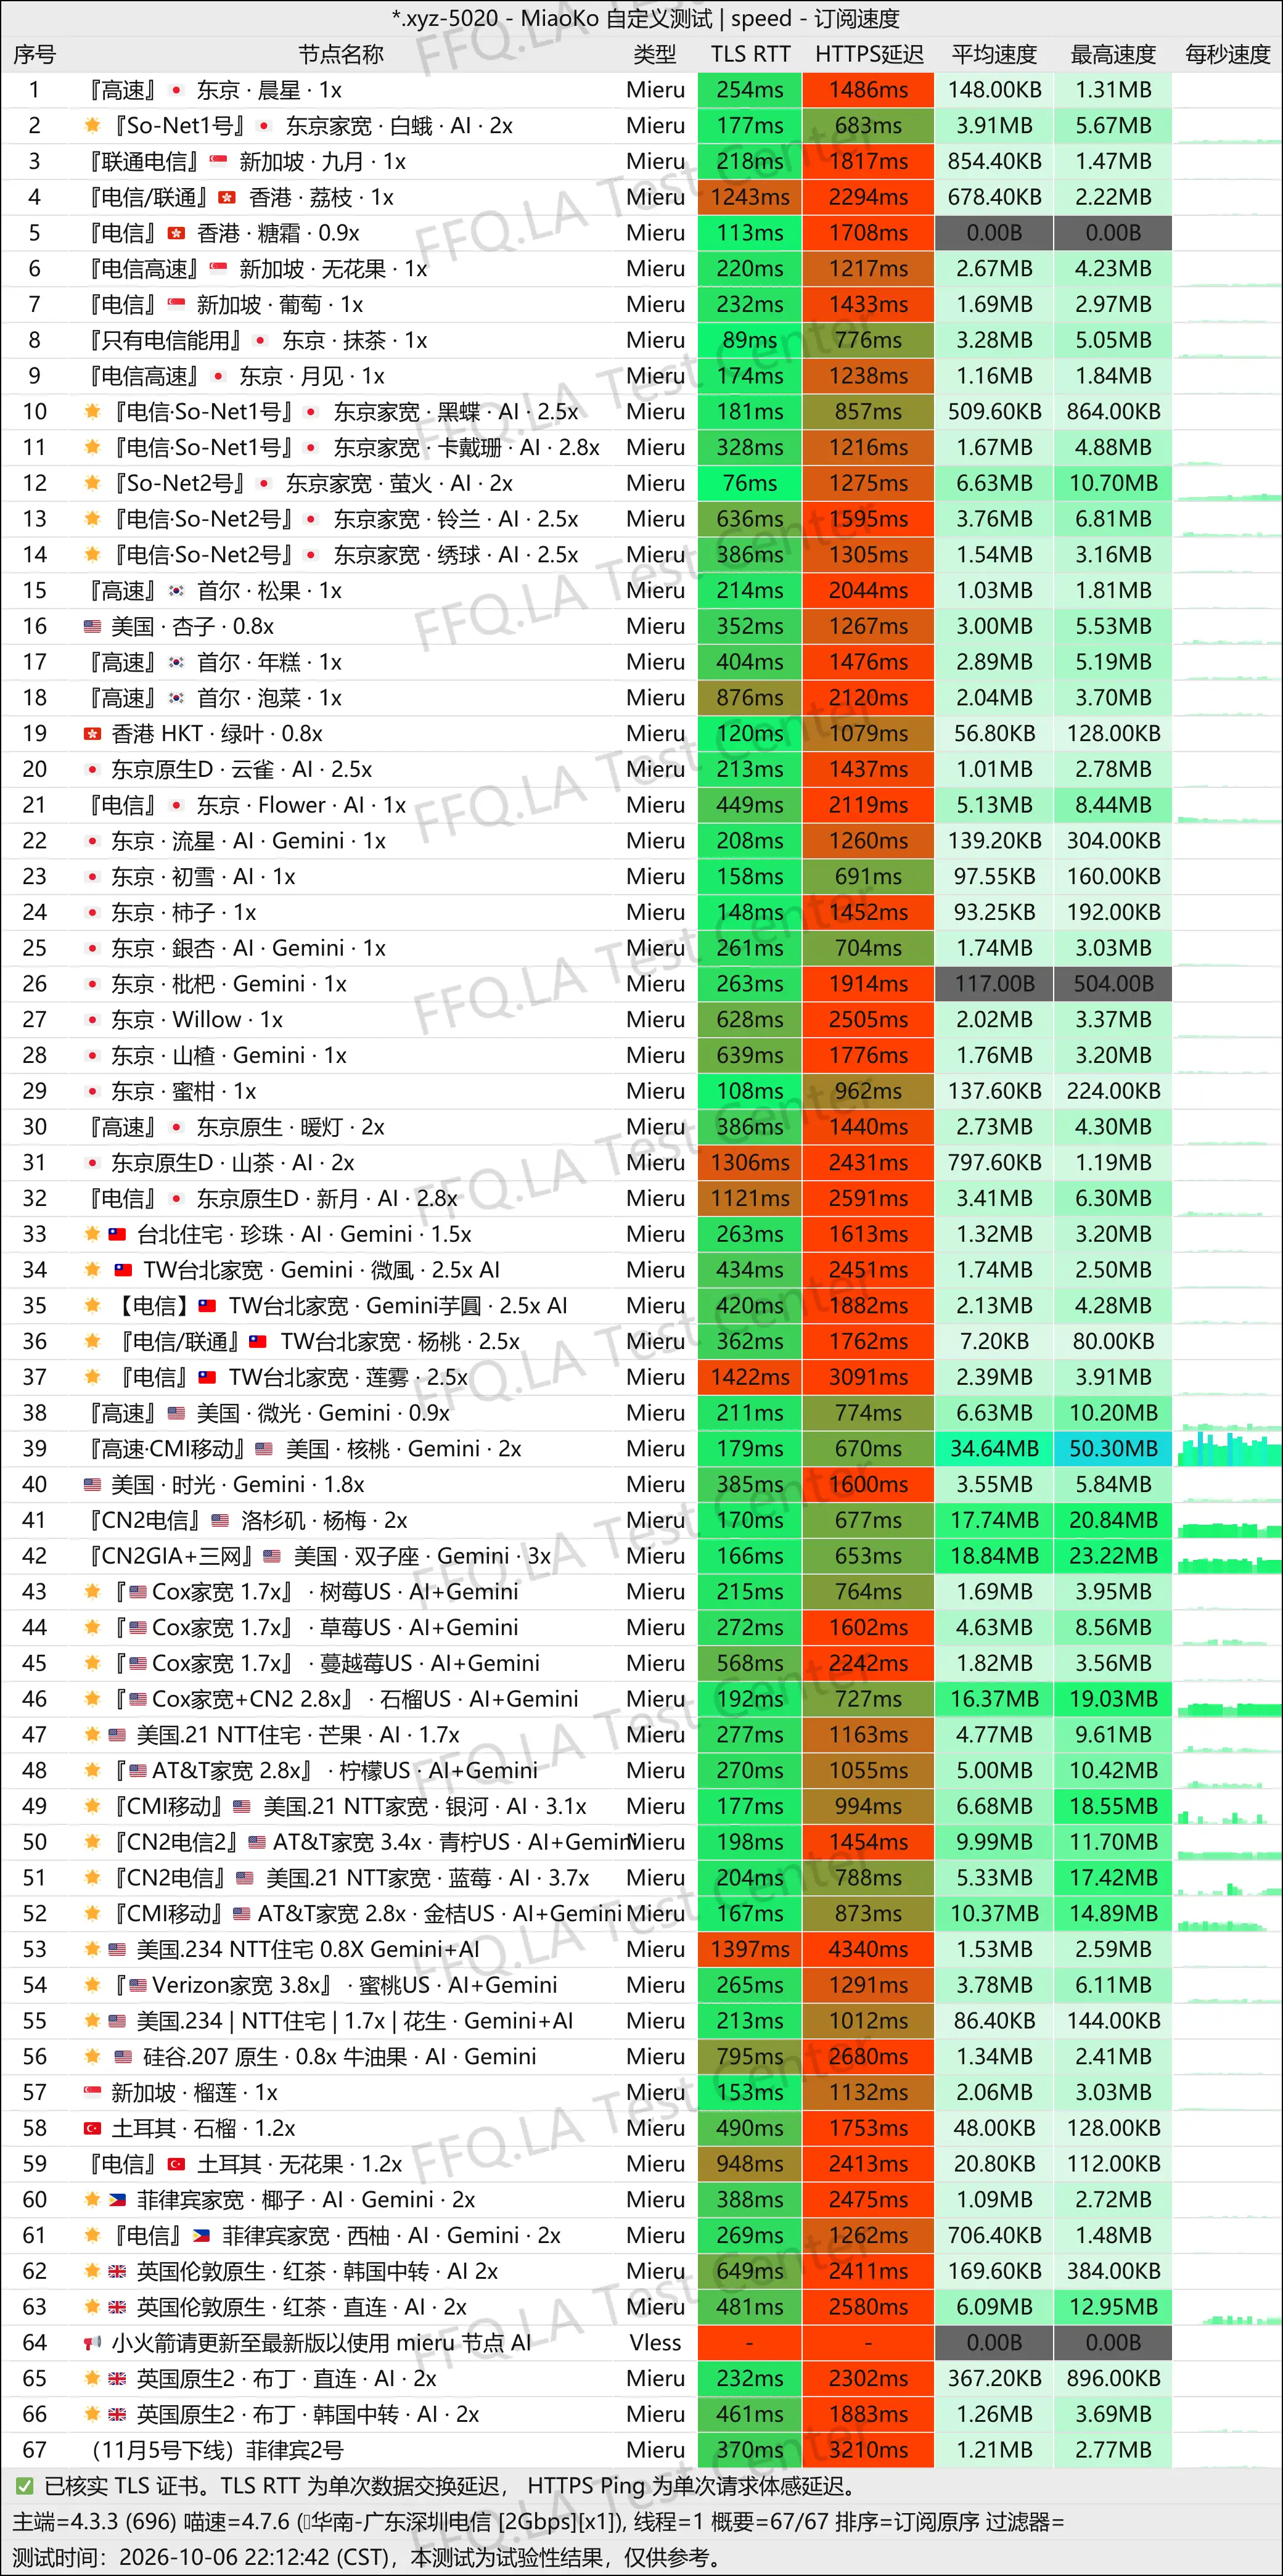This screenshot has width=1283, height=2576.
Task: Click the row number 39 cell
Action: click(x=35, y=1449)
